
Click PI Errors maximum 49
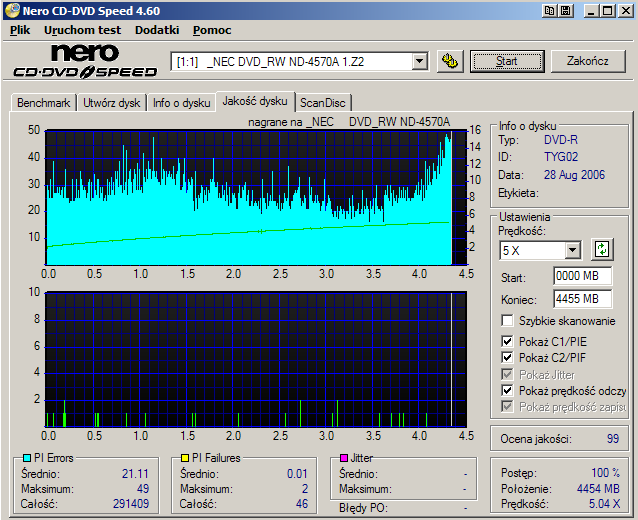(x=143, y=489)
